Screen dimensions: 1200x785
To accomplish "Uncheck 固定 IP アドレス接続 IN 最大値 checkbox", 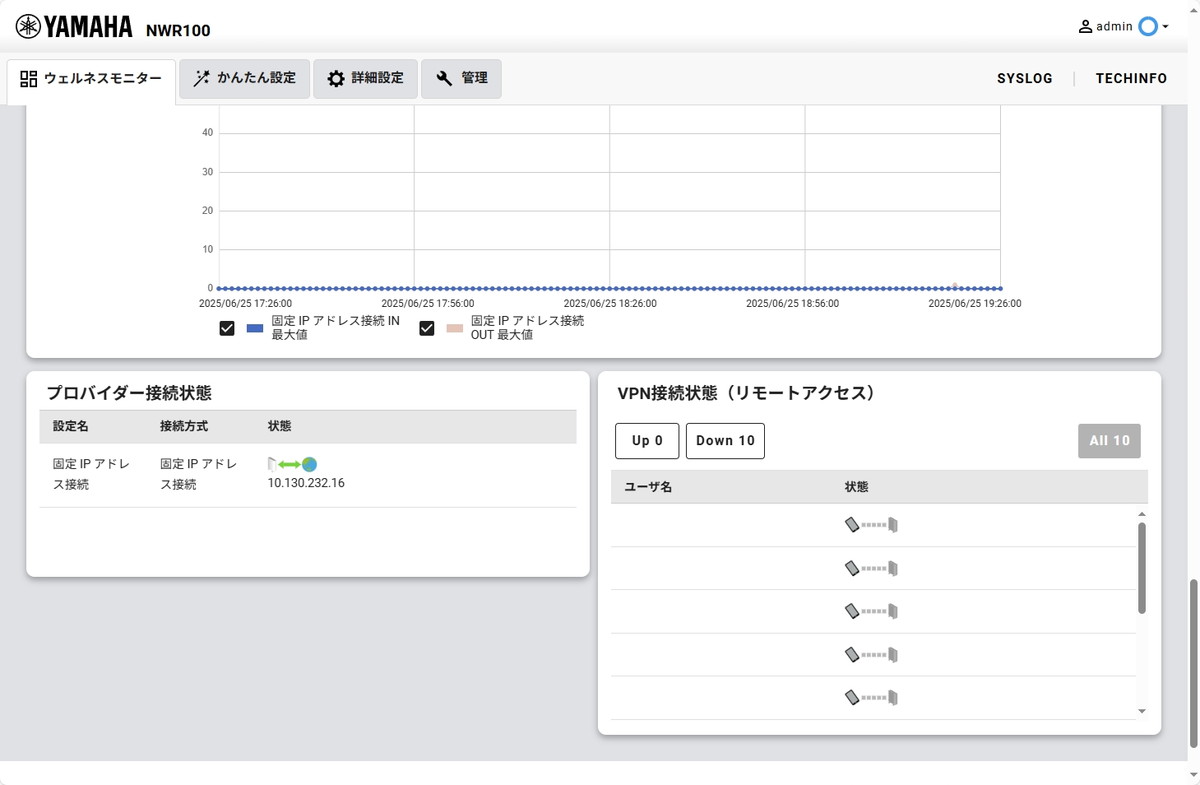I will (x=227, y=328).
